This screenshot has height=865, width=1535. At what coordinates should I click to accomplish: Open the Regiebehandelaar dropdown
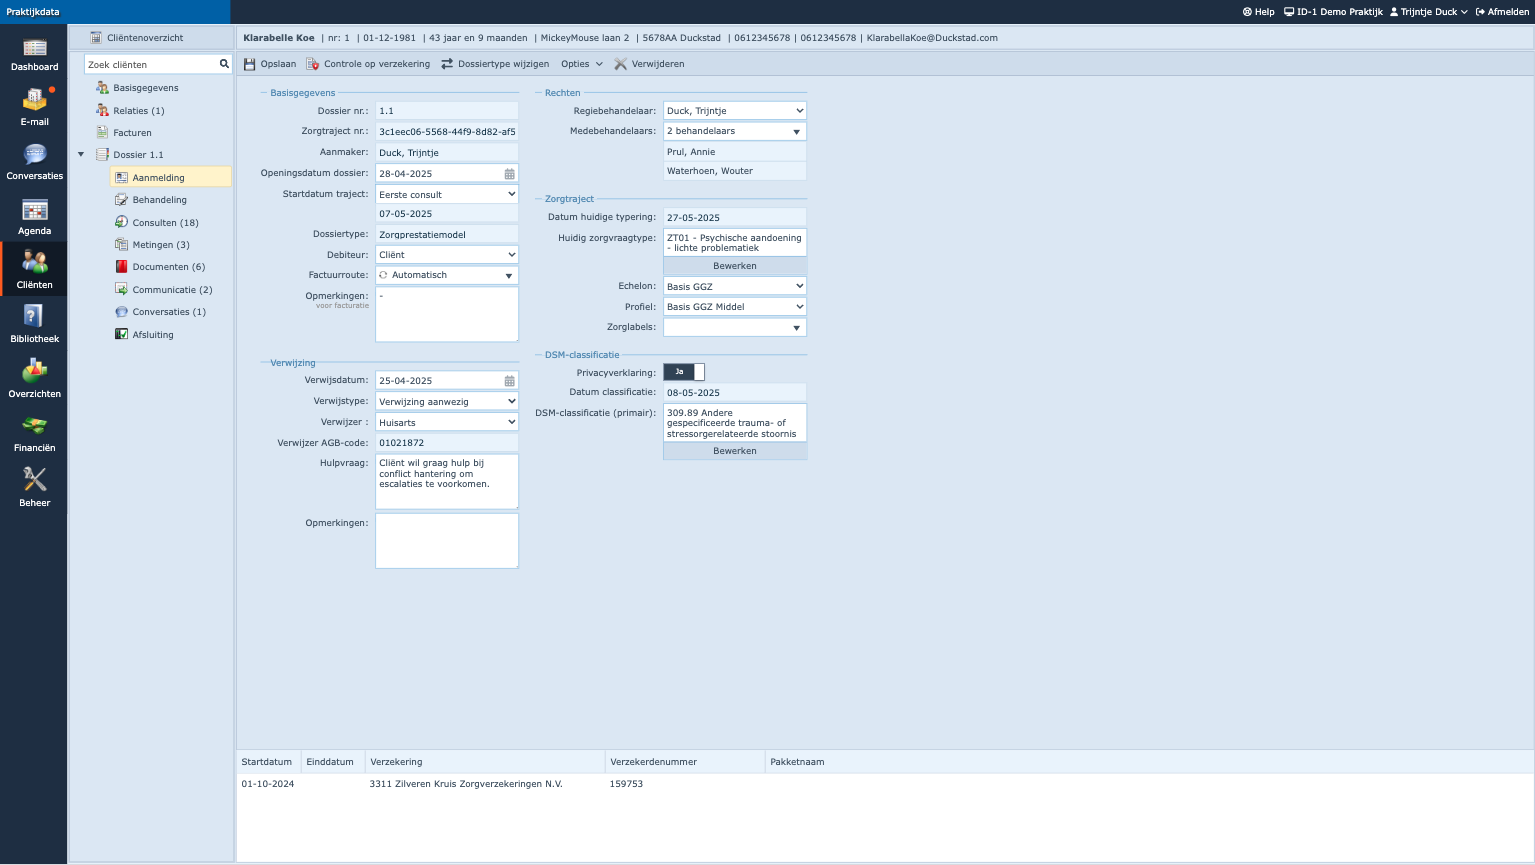734,111
